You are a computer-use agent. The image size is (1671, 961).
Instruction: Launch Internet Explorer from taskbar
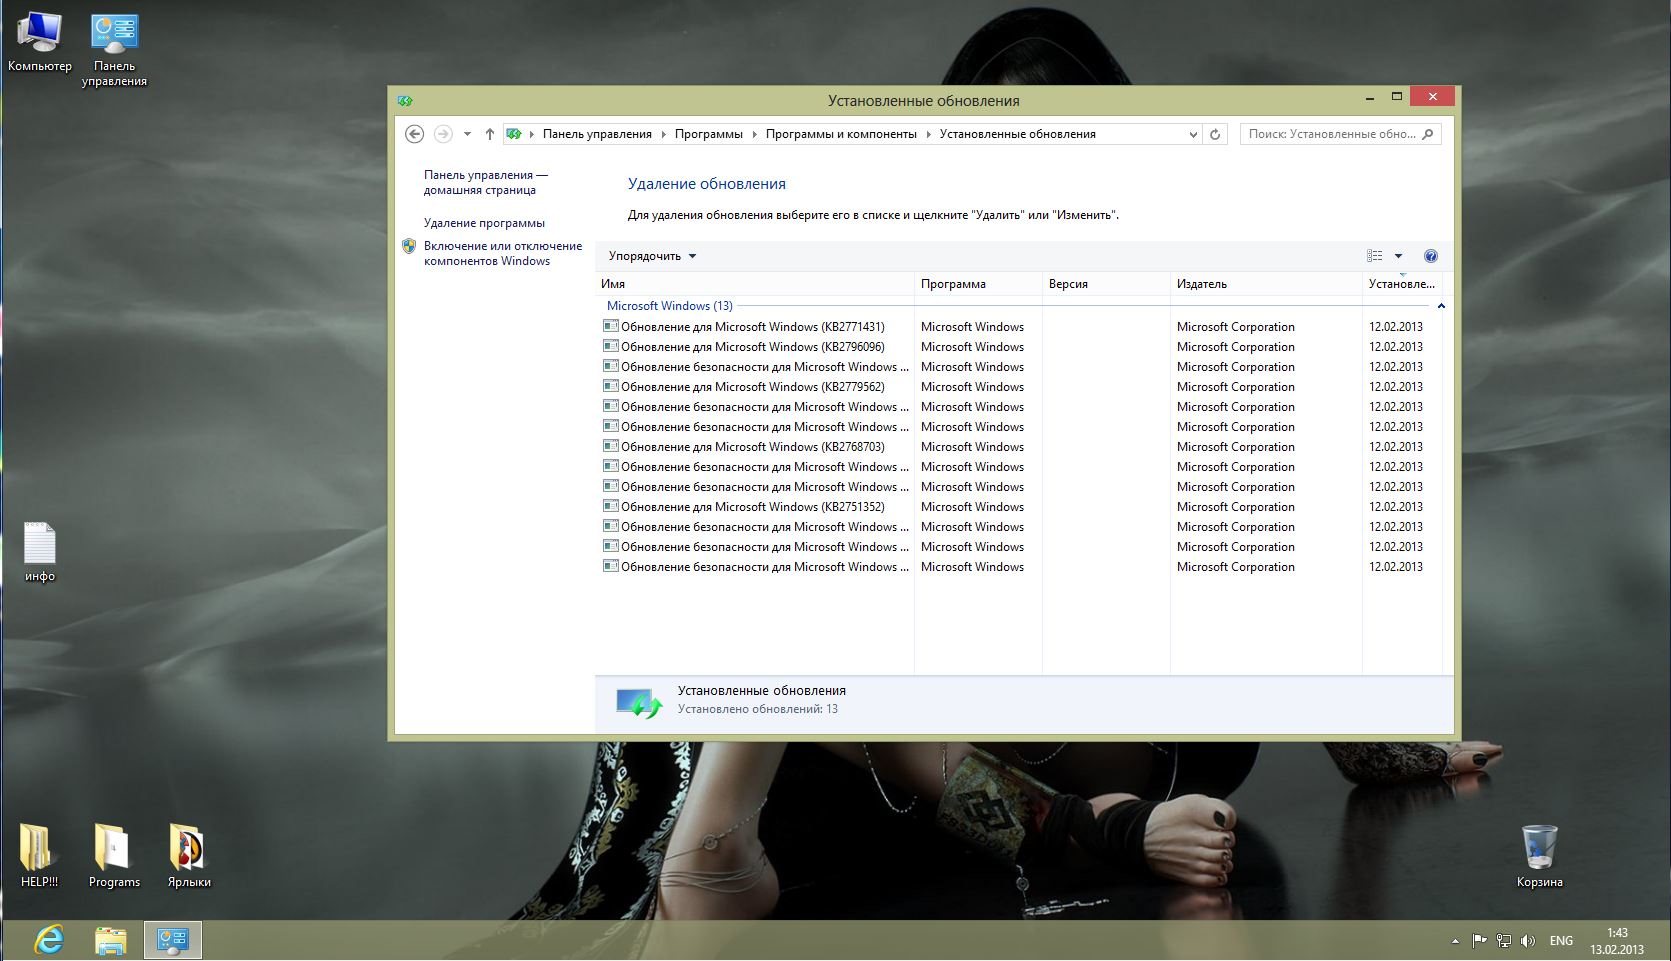click(x=48, y=940)
